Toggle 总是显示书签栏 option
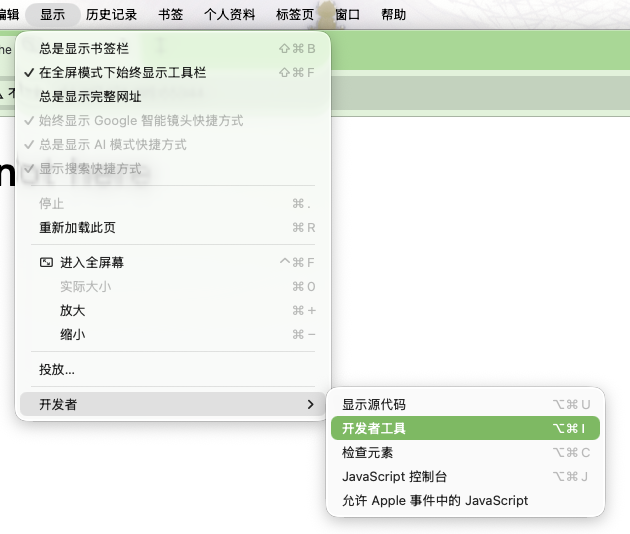 click(x=84, y=48)
